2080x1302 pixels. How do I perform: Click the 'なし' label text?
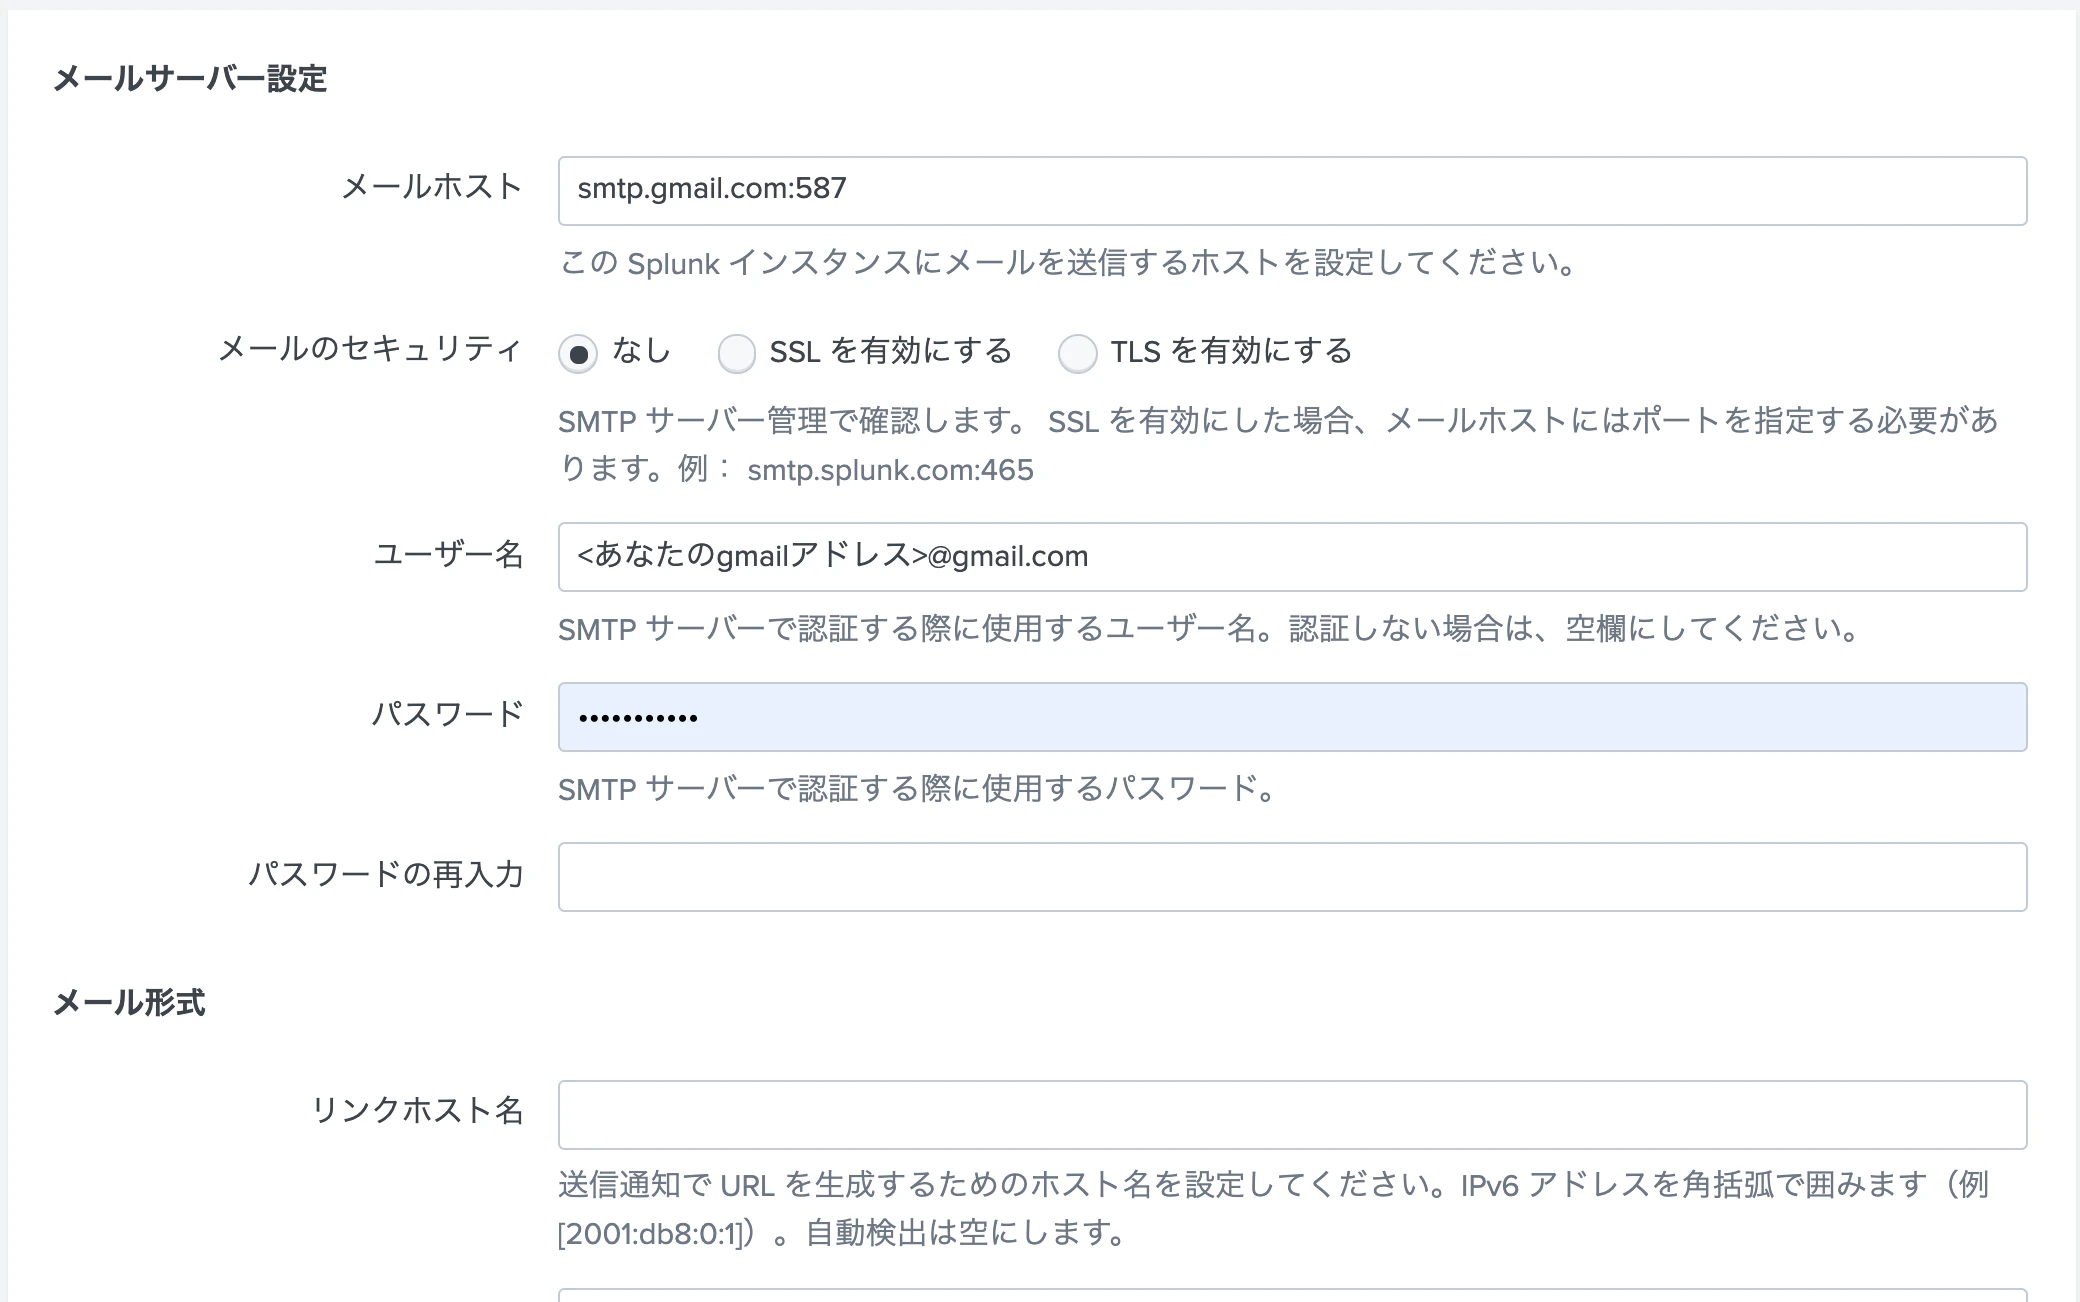[641, 351]
